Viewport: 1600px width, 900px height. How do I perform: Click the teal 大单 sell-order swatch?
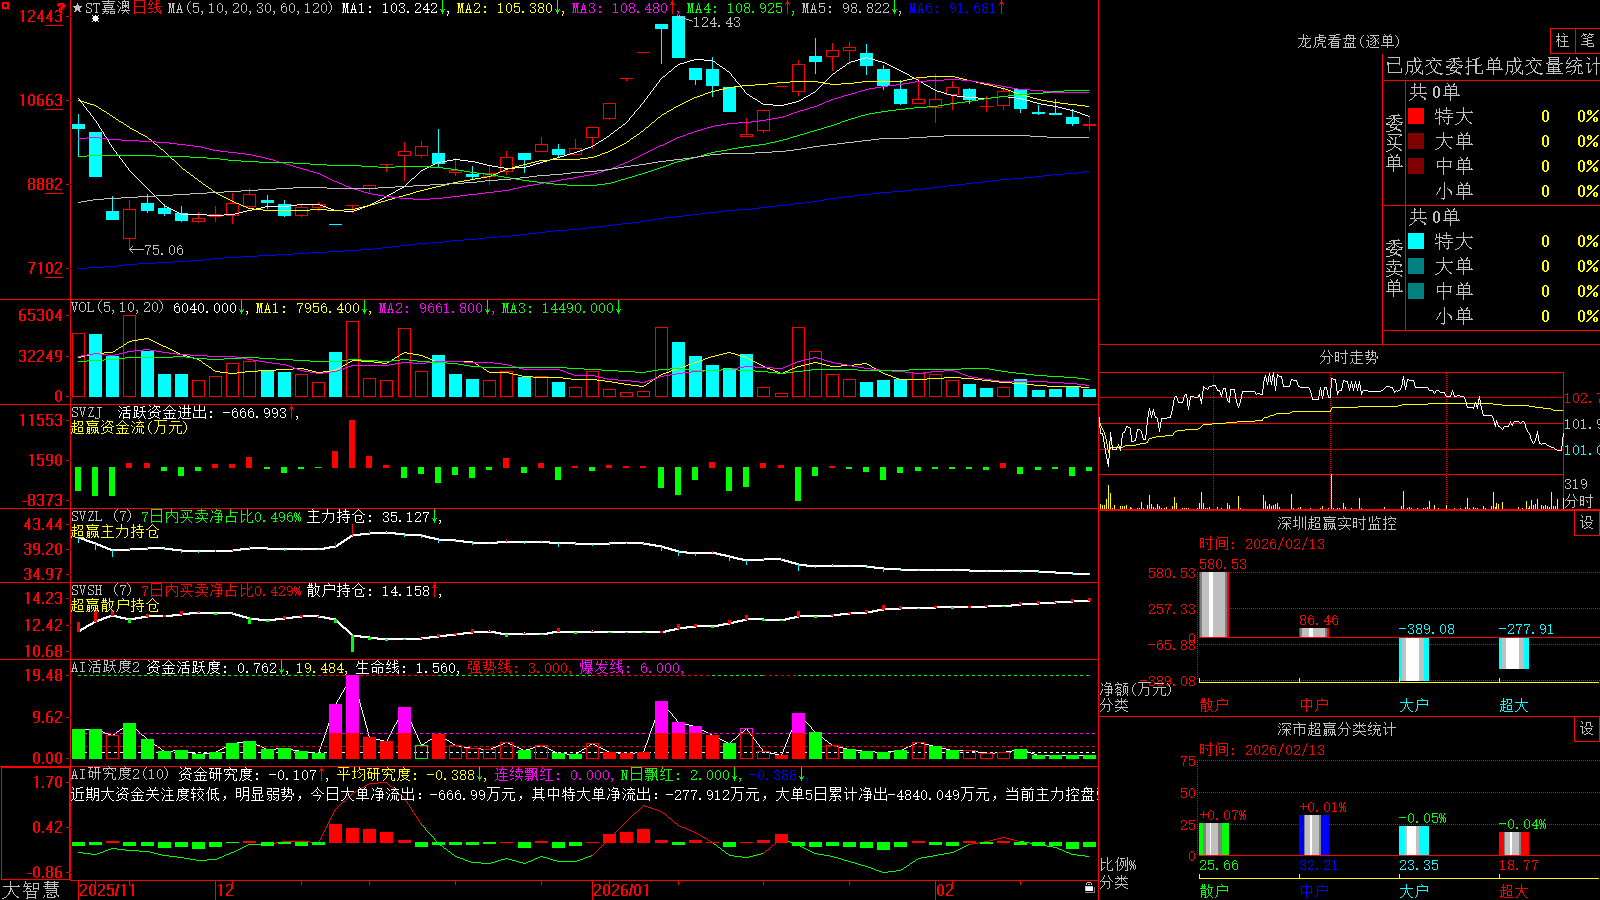[1416, 266]
